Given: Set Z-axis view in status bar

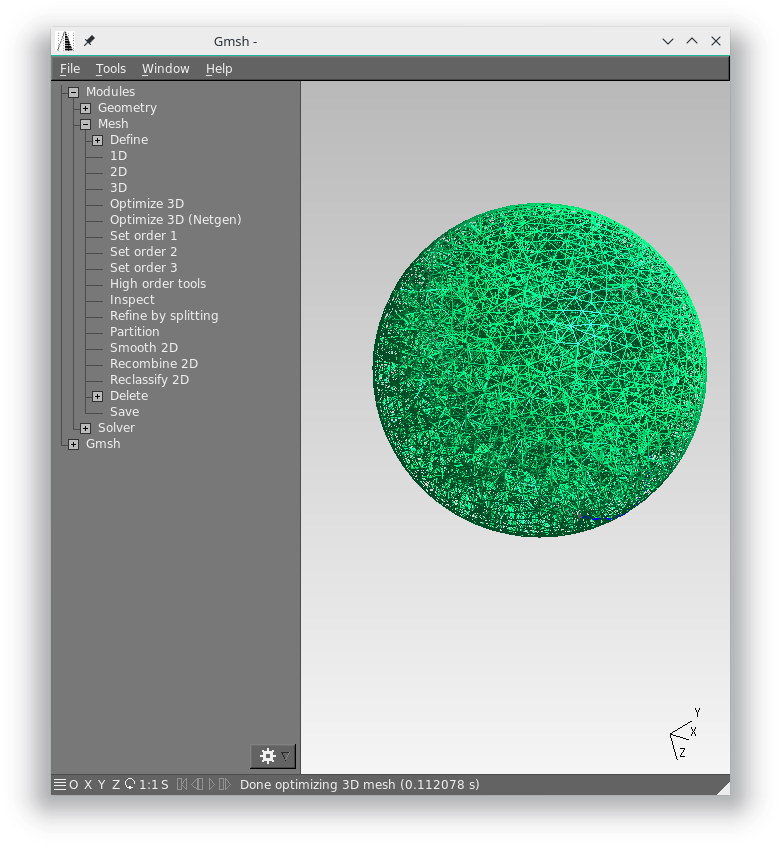Looking at the screenshot, I should click(x=115, y=784).
